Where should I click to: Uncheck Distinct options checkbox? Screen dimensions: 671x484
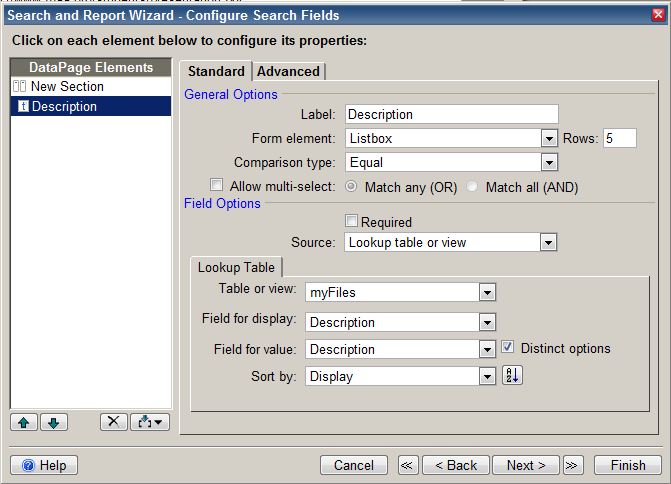coord(508,347)
